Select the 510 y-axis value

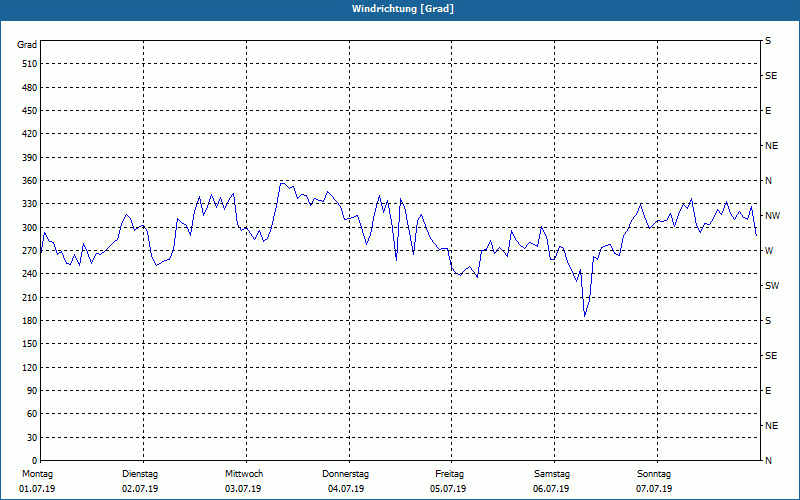[30, 64]
